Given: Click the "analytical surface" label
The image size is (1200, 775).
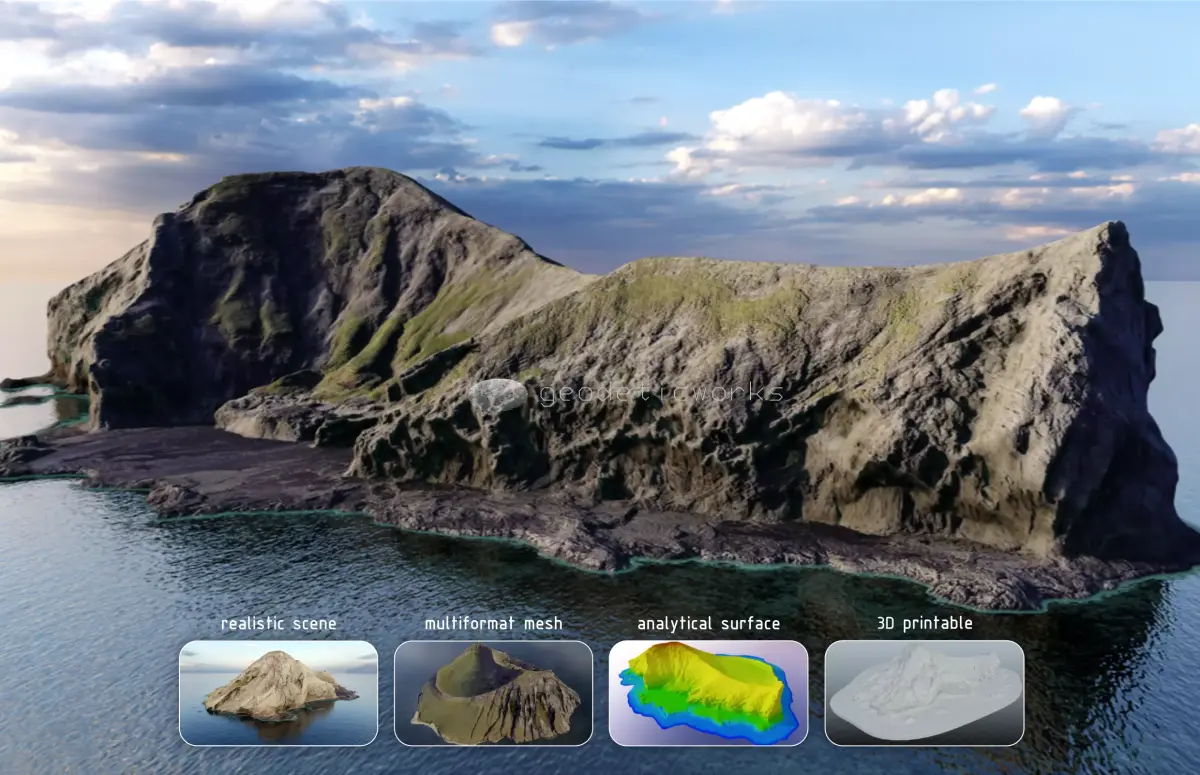Looking at the screenshot, I should tap(709, 624).
